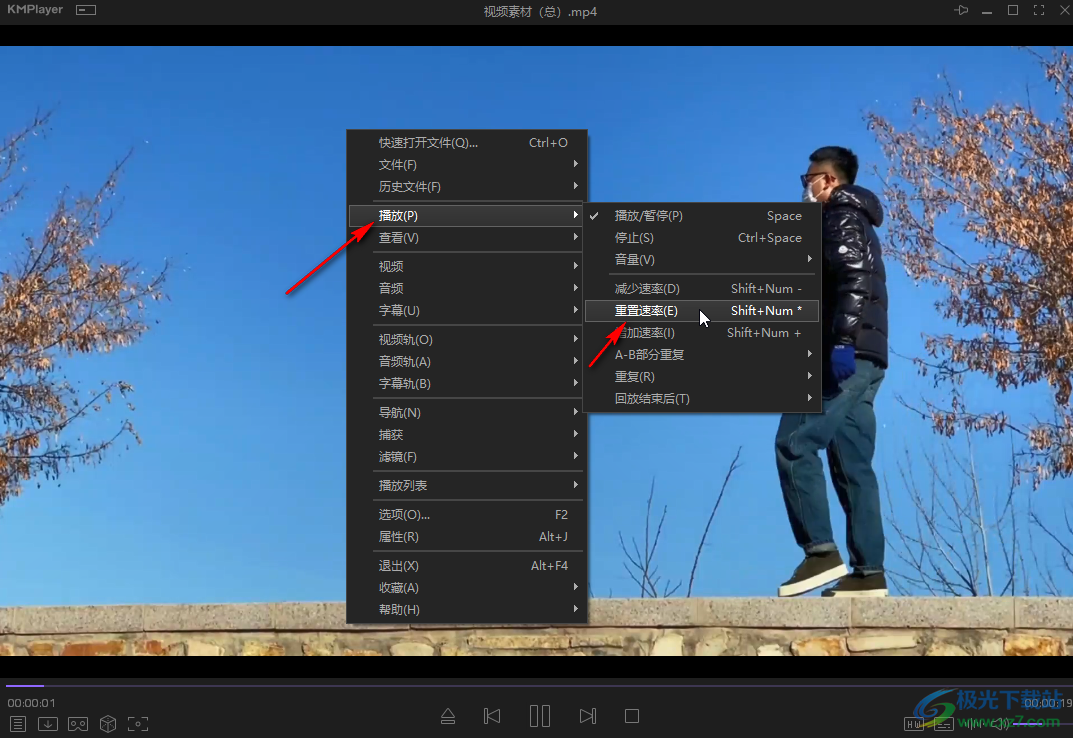Expand the 文件(F) submenu
Viewport: 1073px width, 738px height.
468,164
